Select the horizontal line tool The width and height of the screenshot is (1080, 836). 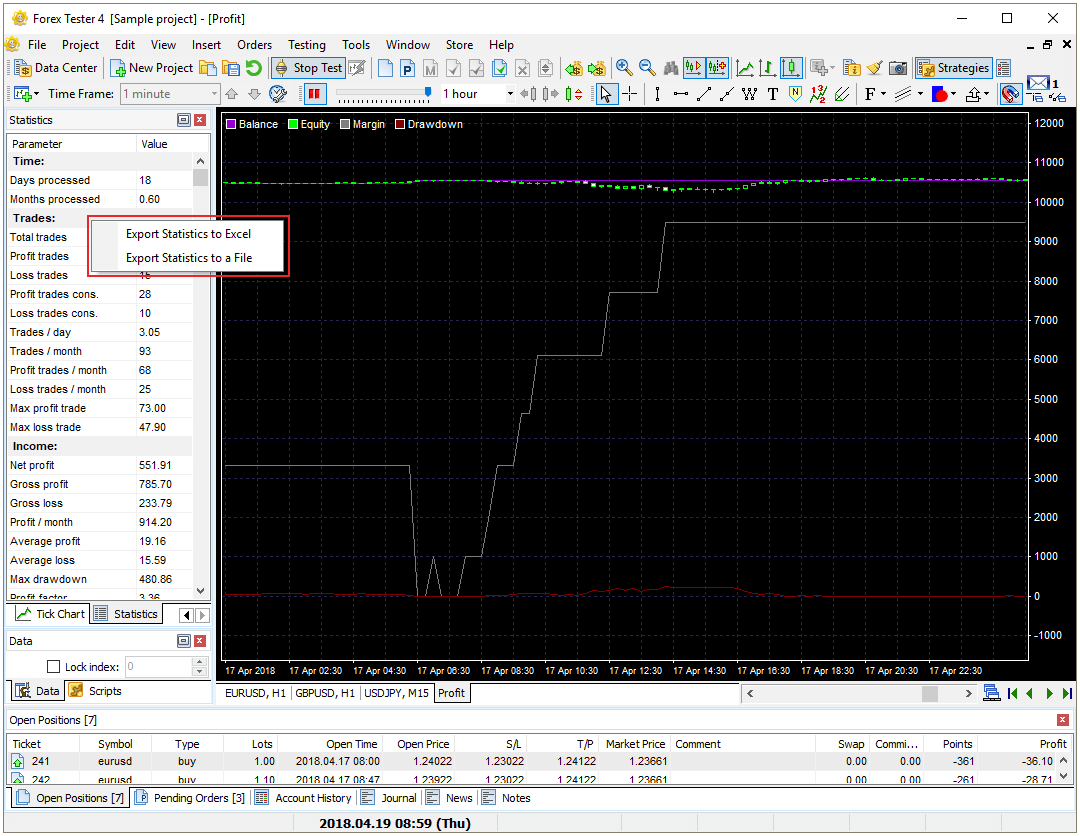[x=681, y=94]
